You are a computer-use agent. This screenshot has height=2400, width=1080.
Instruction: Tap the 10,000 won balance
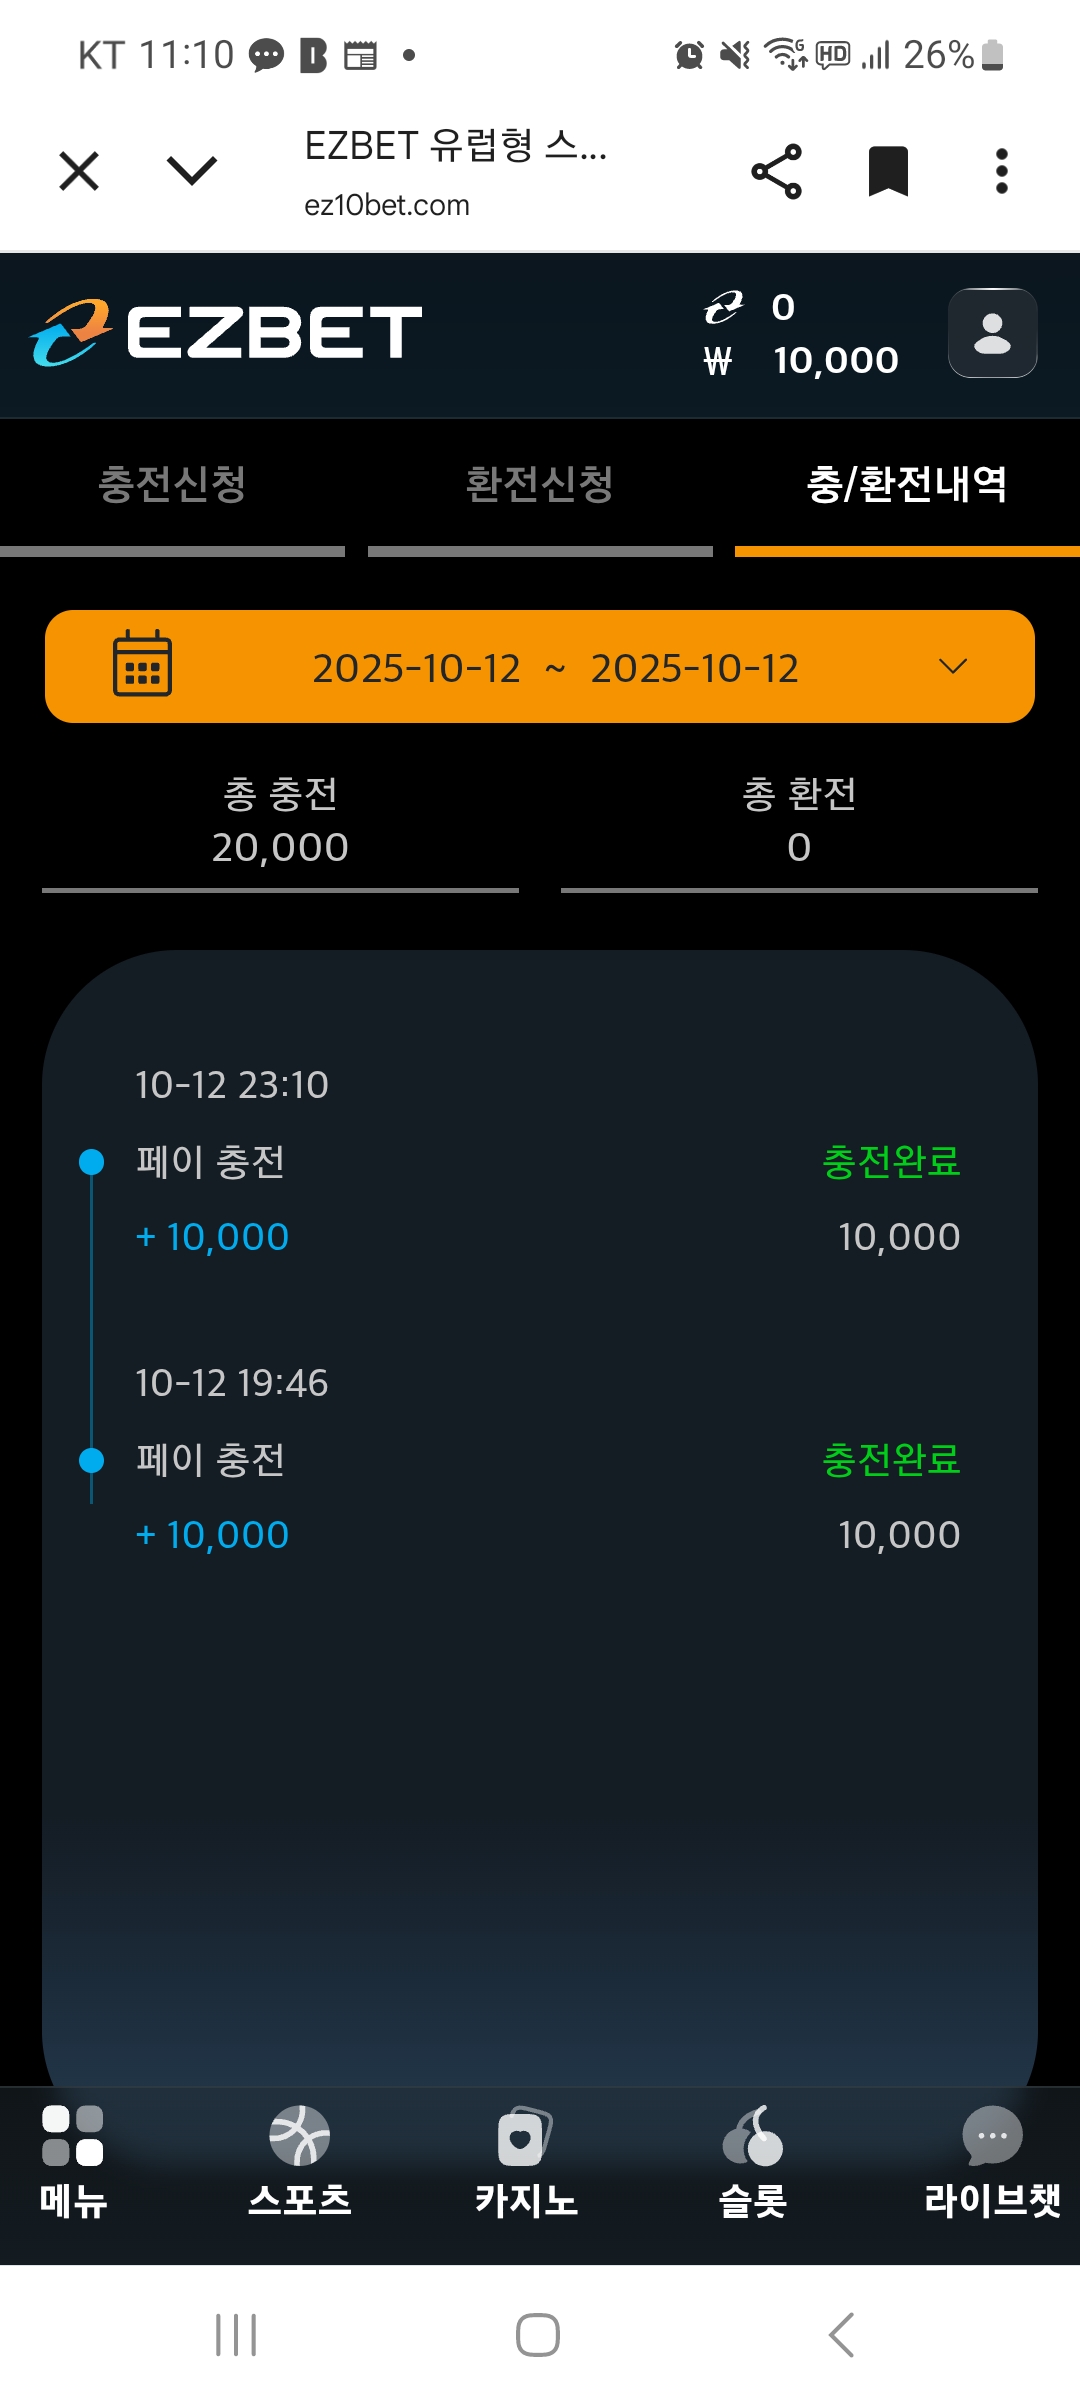835,361
